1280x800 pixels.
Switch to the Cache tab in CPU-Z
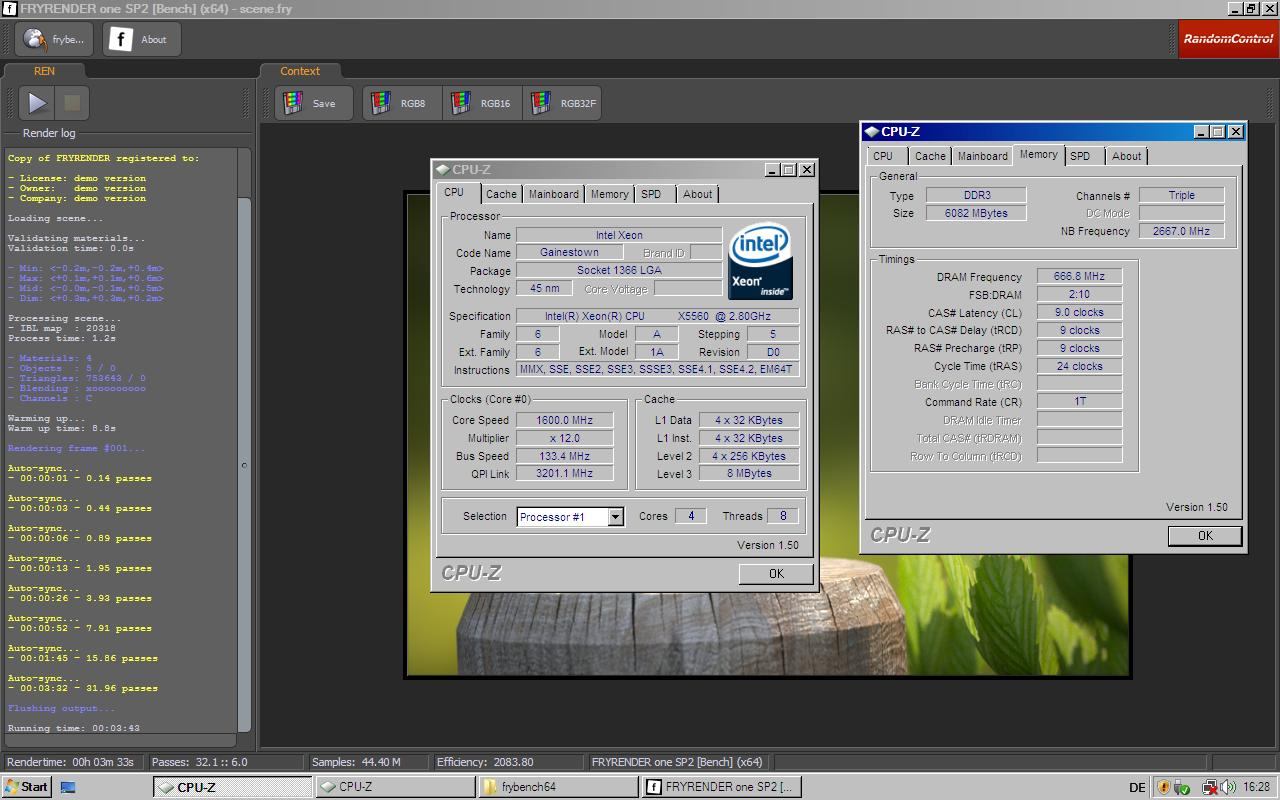click(x=501, y=194)
